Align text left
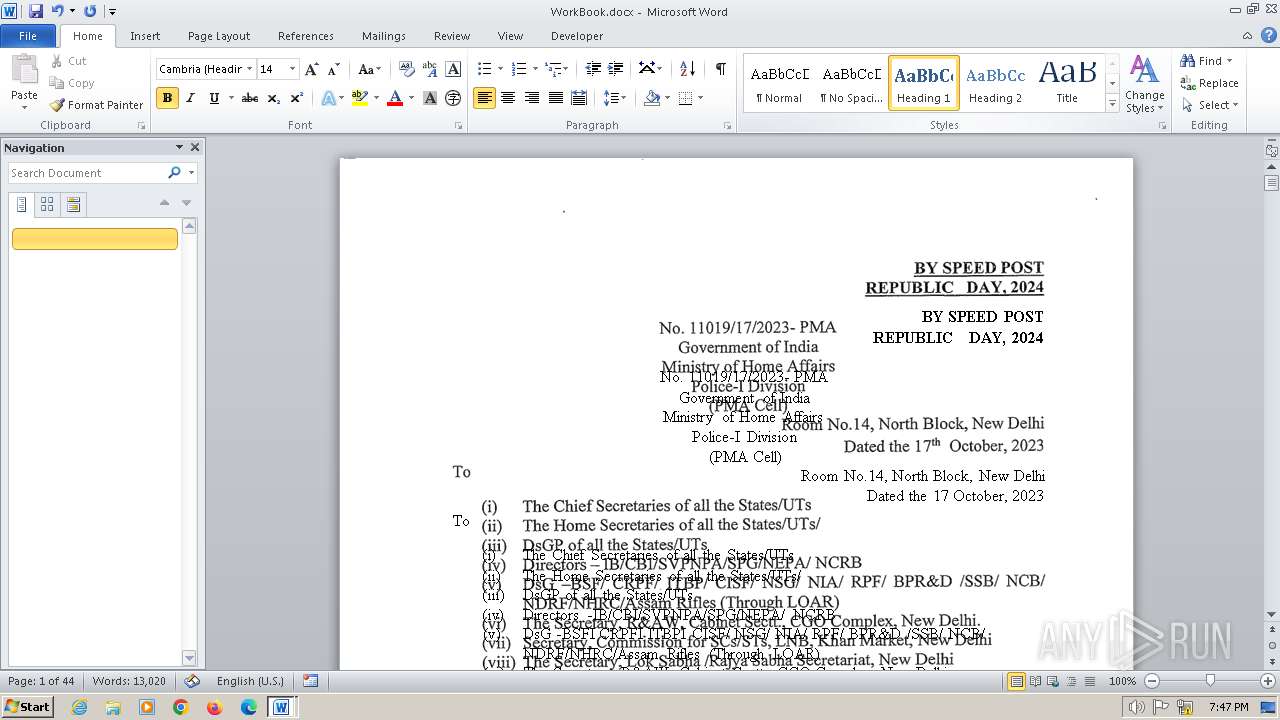Viewport: 1280px width, 720px height. [x=484, y=98]
